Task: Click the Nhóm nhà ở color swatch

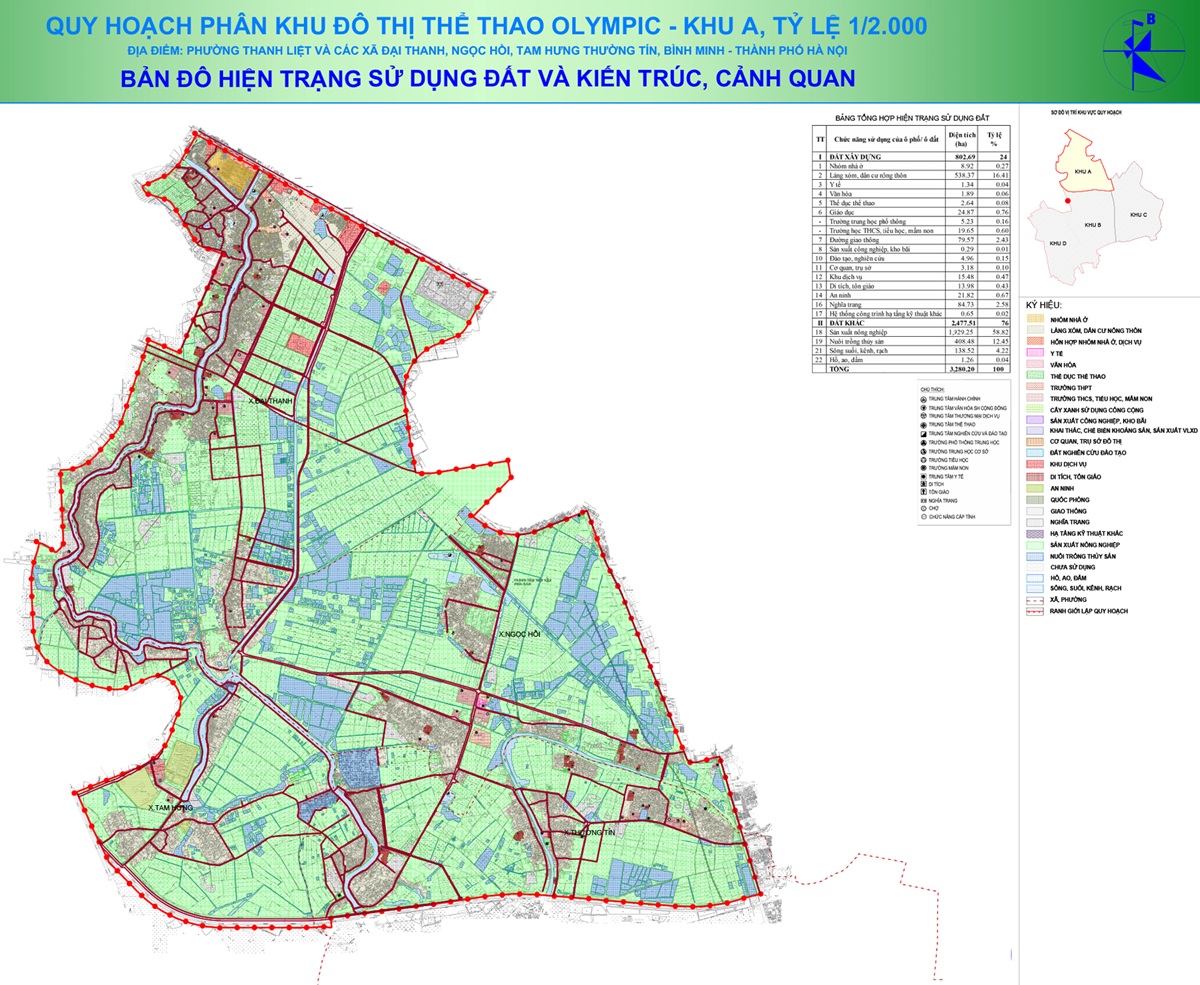Action: (1034, 317)
